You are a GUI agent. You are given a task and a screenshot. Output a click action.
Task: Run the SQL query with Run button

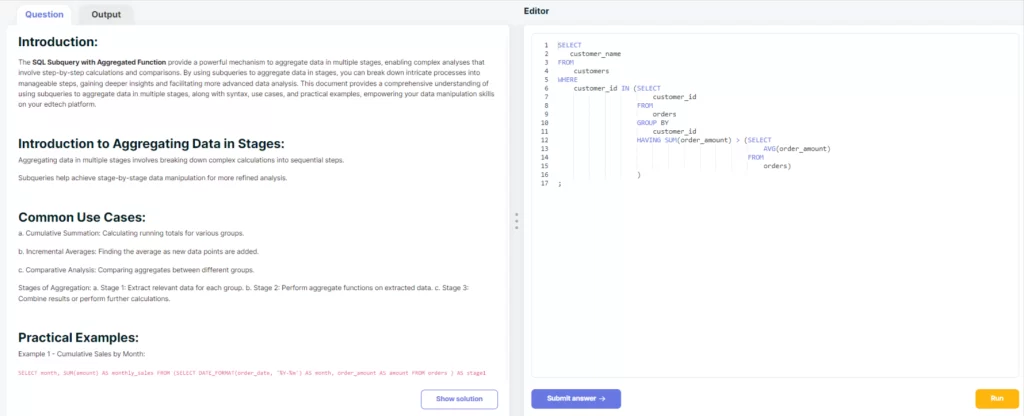tap(997, 398)
